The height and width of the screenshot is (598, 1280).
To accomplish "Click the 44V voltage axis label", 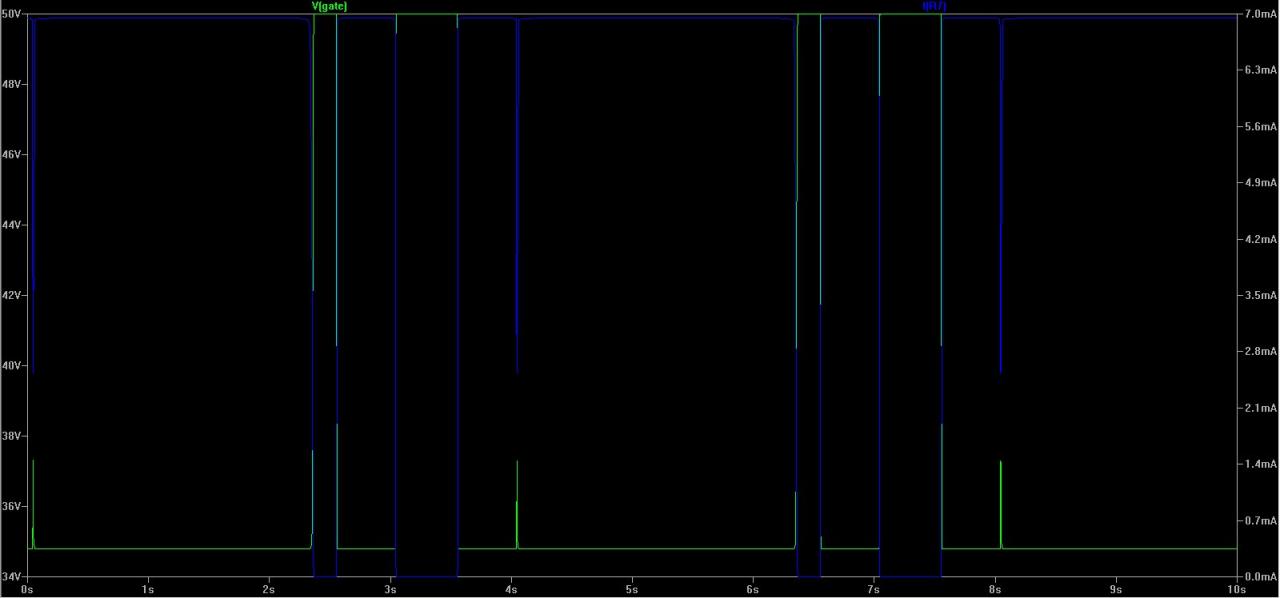I will [12, 225].
